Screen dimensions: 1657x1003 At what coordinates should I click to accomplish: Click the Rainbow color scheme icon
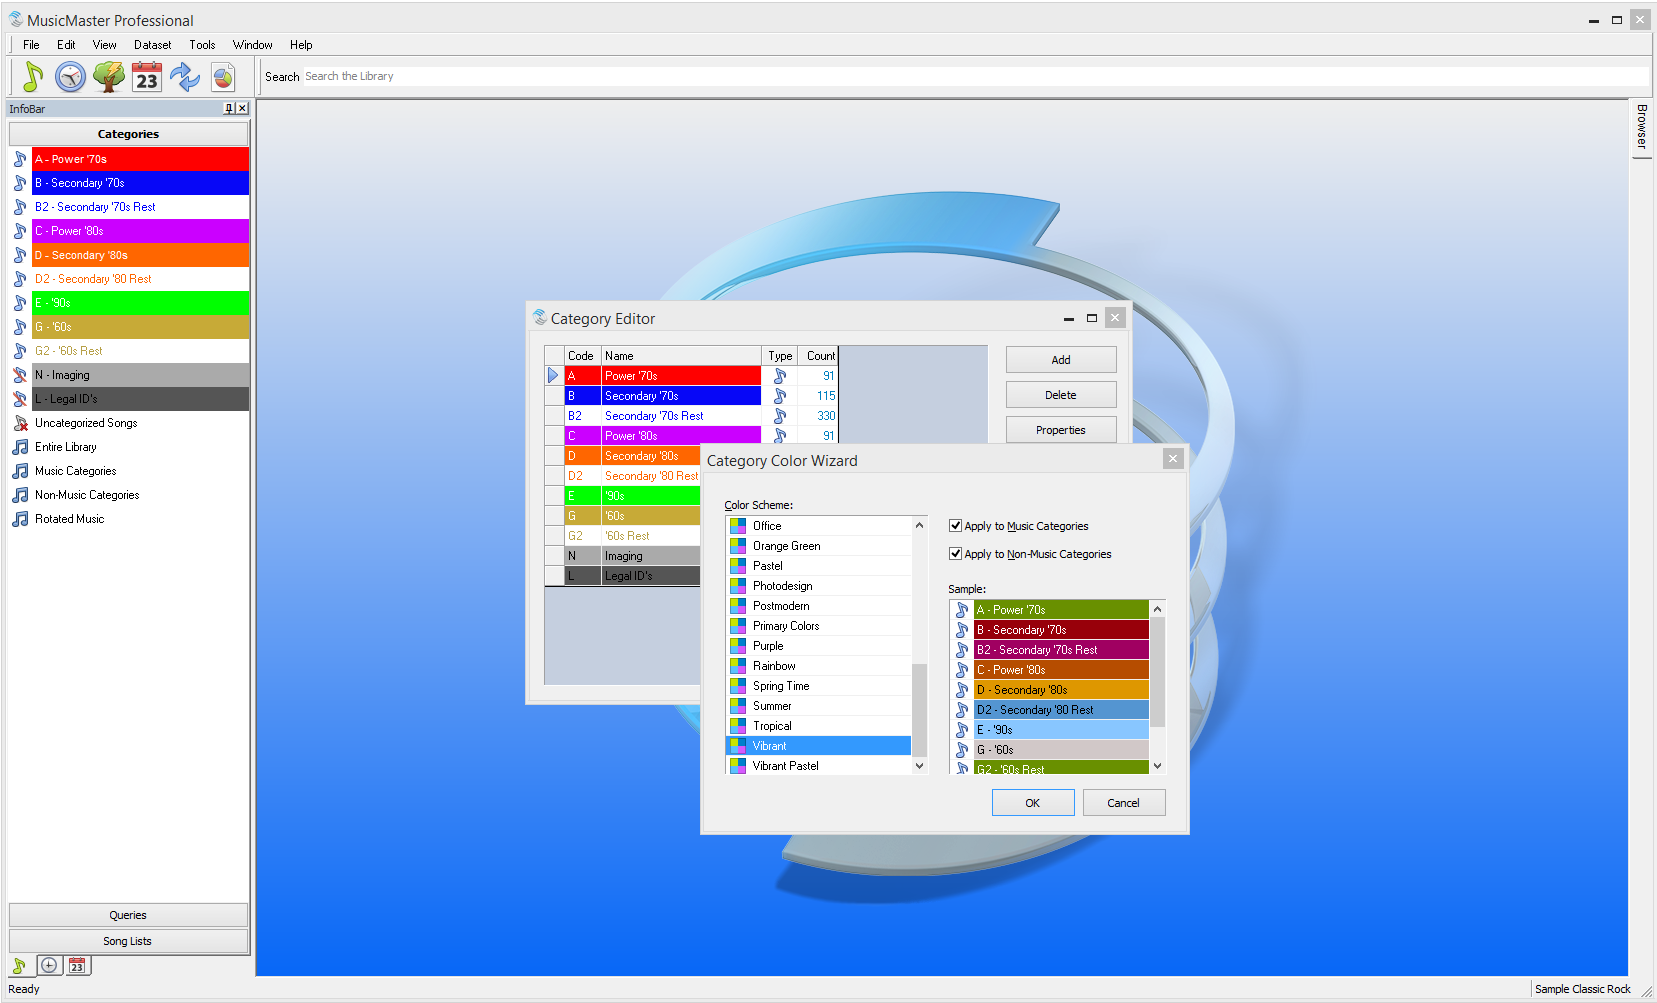click(738, 666)
